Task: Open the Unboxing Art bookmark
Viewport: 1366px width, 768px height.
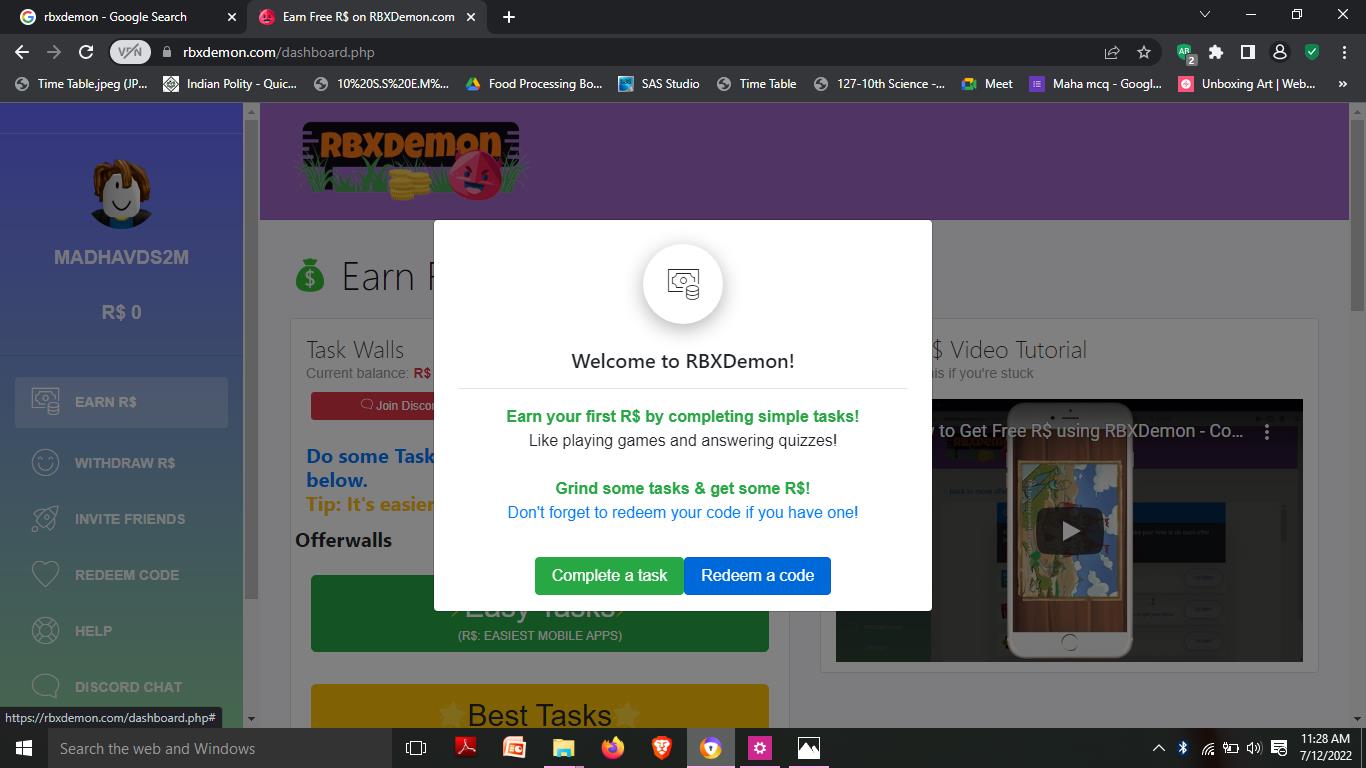Action: click(x=1247, y=84)
